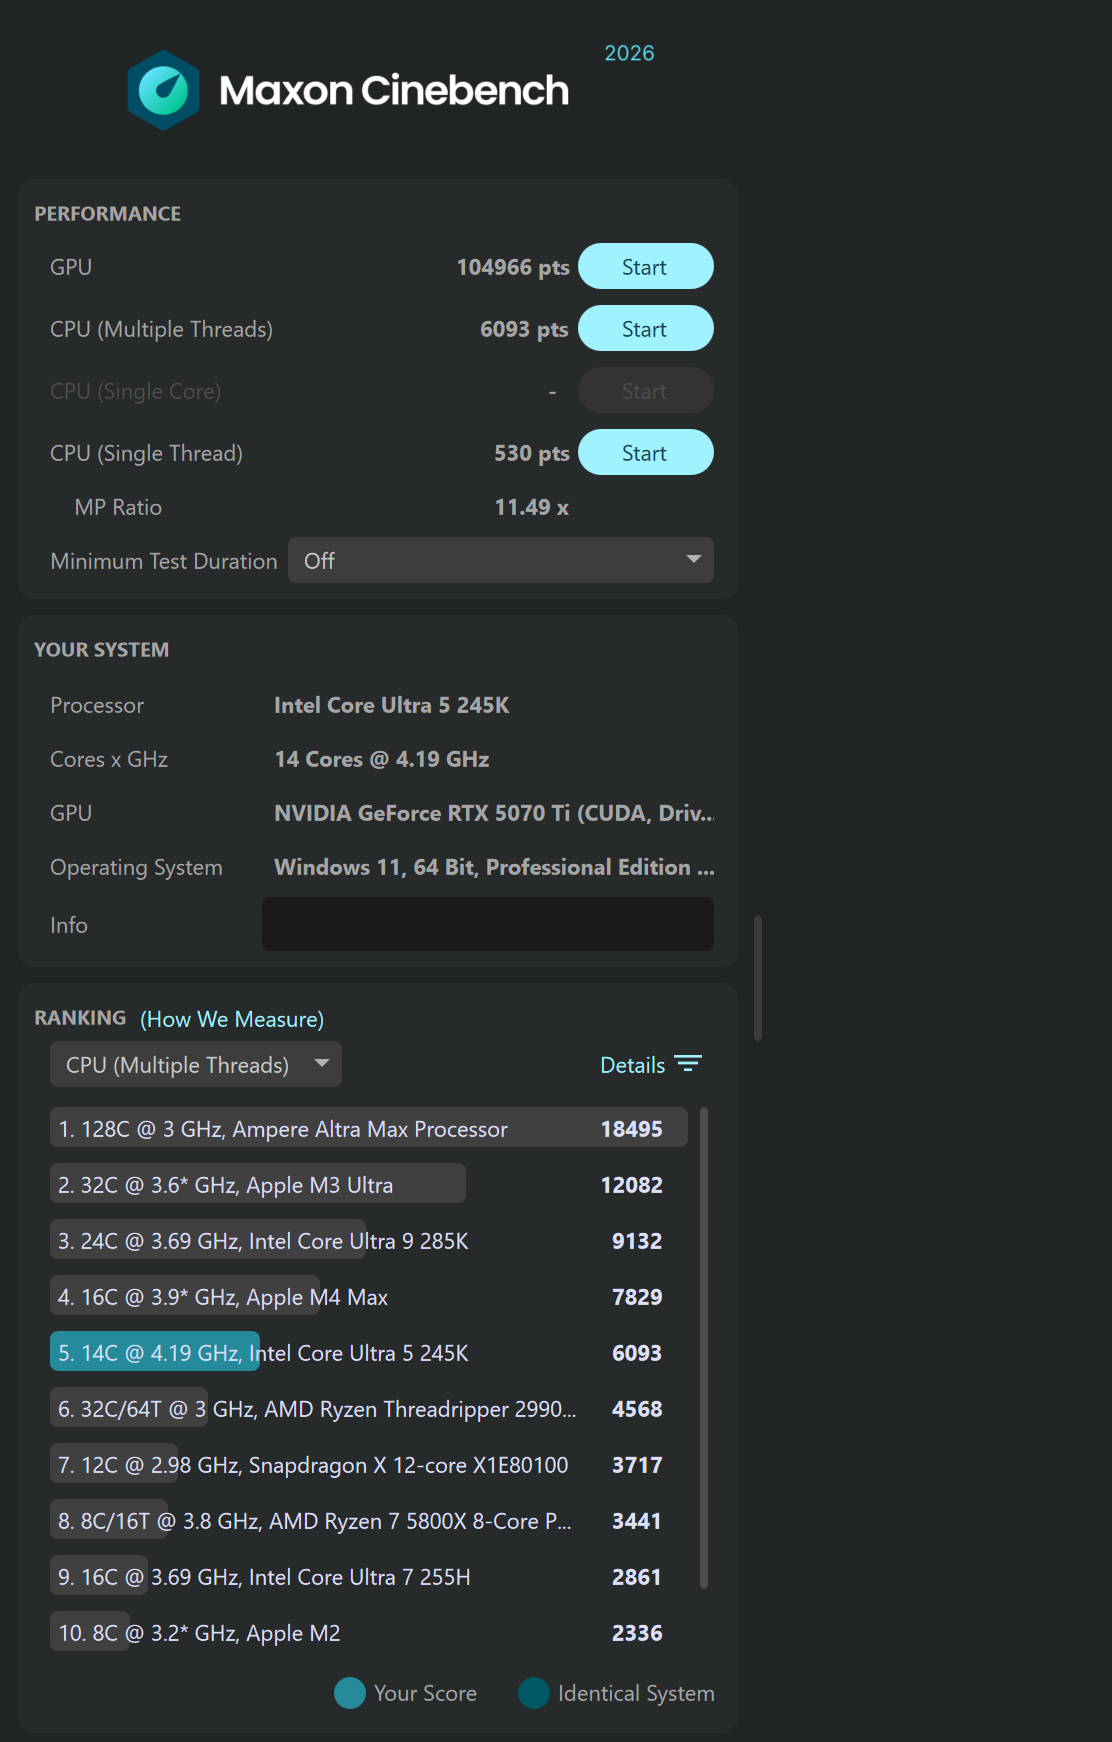The image size is (1112, 1742).
Task: Select the AMD Ryzen 7 5800X row
Action: tap(368, 1520)
